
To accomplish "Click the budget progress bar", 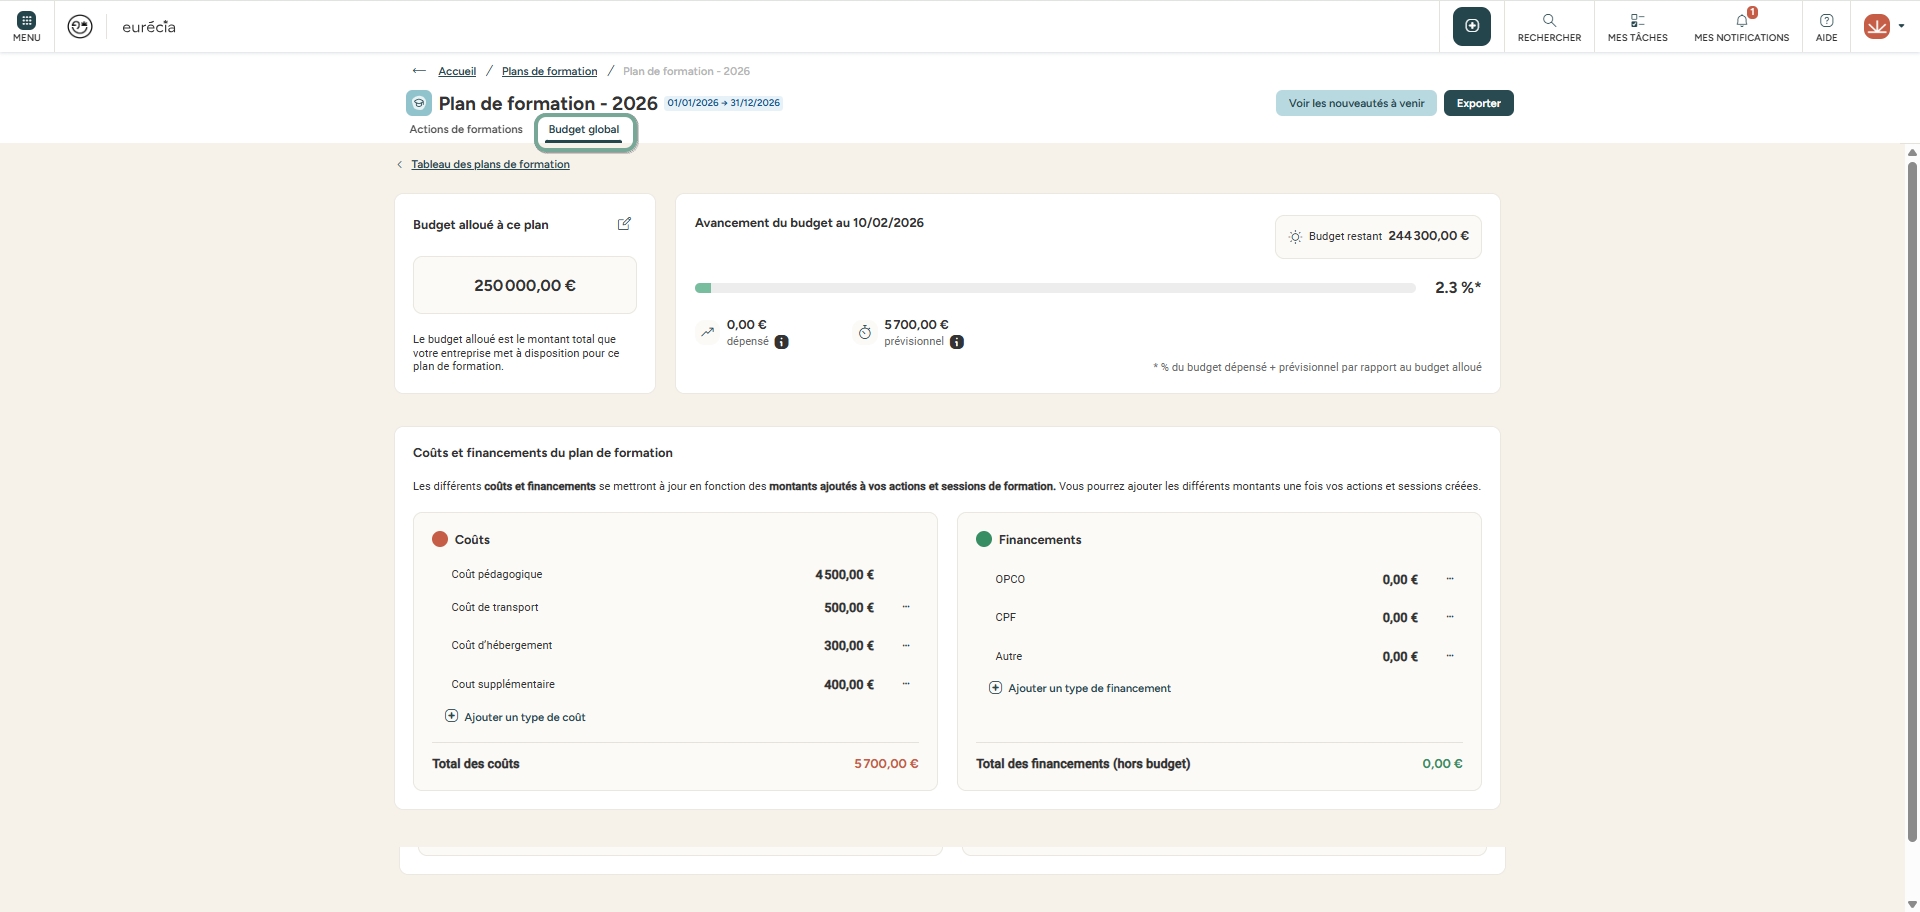I will pyautogui.click(x=1055, y=288).
